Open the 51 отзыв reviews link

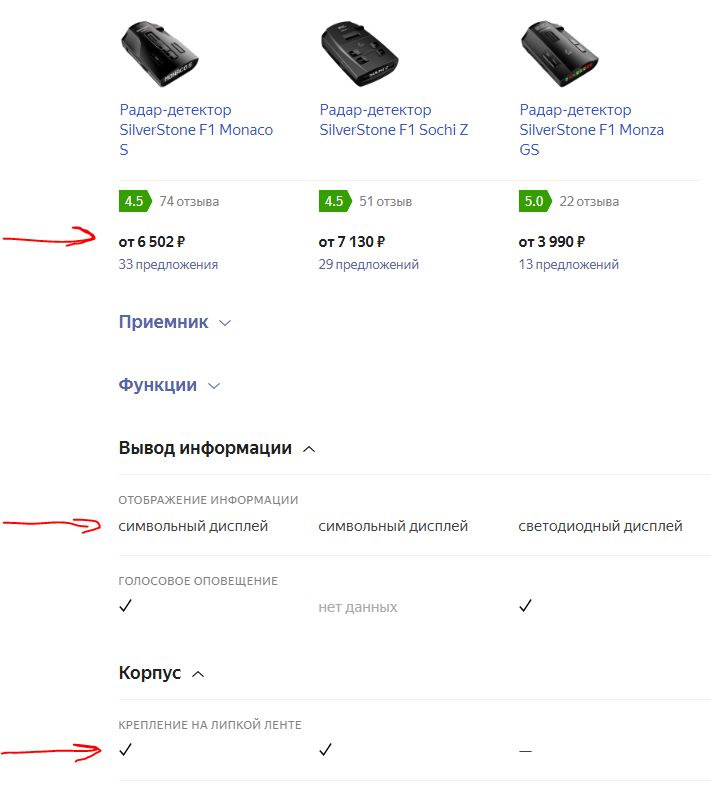(385, 201)
